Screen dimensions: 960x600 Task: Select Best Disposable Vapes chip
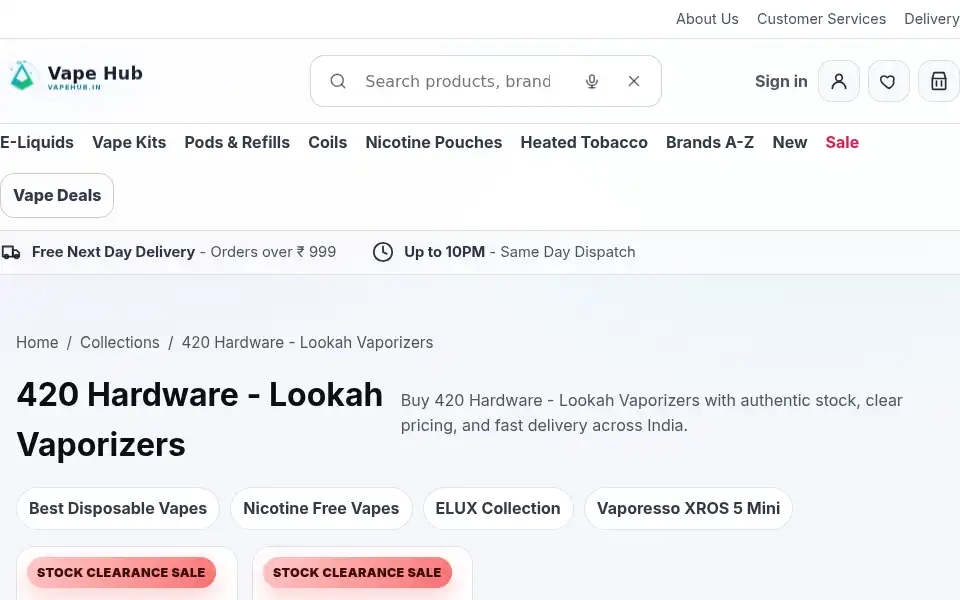pos(118,508)
